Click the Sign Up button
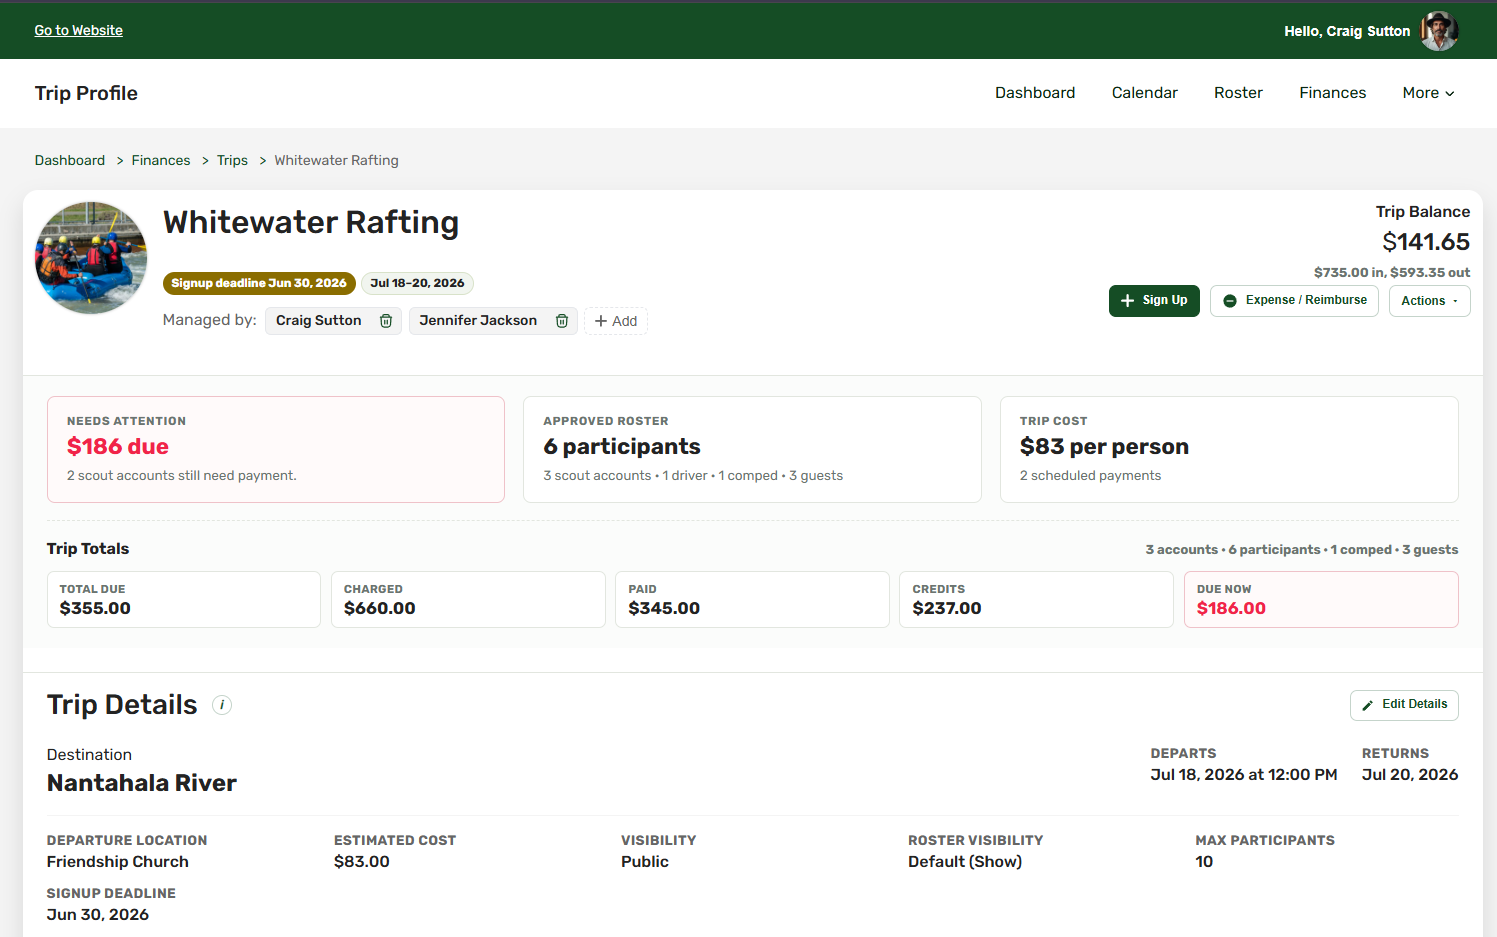 (1154, 301)
